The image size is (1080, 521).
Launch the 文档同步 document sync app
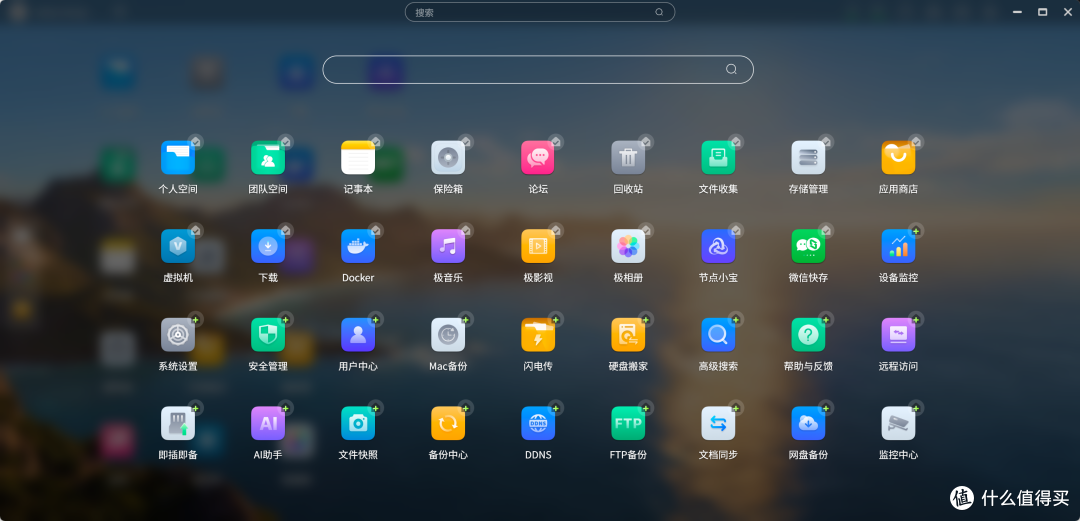(718, 423)
